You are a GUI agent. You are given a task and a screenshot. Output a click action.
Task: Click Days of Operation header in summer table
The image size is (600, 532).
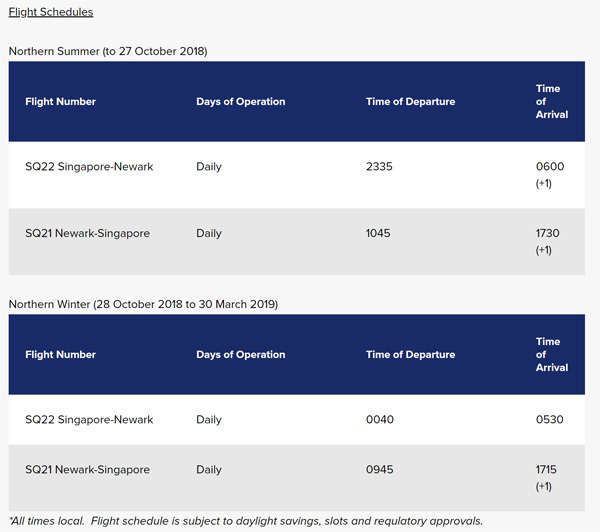point(240,102)
